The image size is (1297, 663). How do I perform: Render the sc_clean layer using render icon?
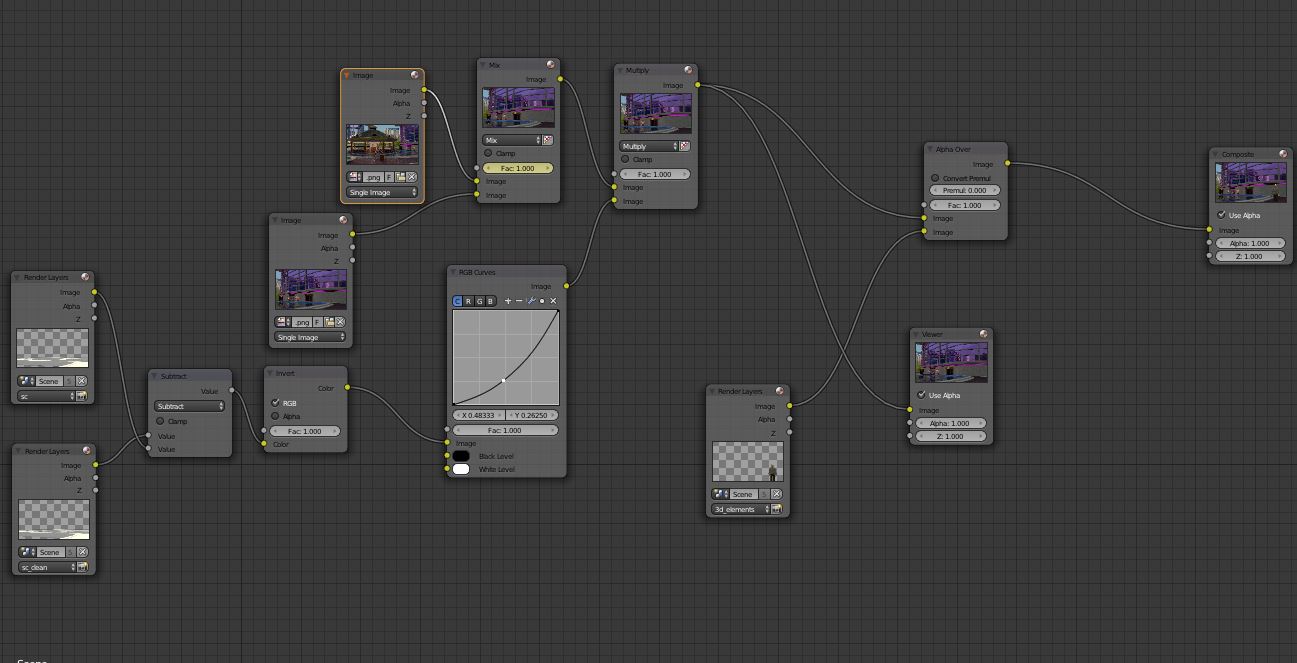(x=82, y=567)
